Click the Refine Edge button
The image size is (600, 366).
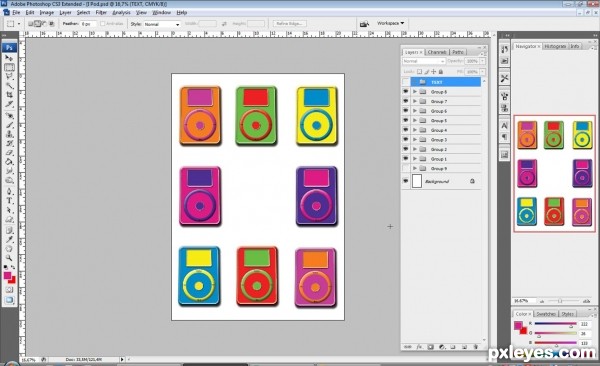[x=289, y=24]
